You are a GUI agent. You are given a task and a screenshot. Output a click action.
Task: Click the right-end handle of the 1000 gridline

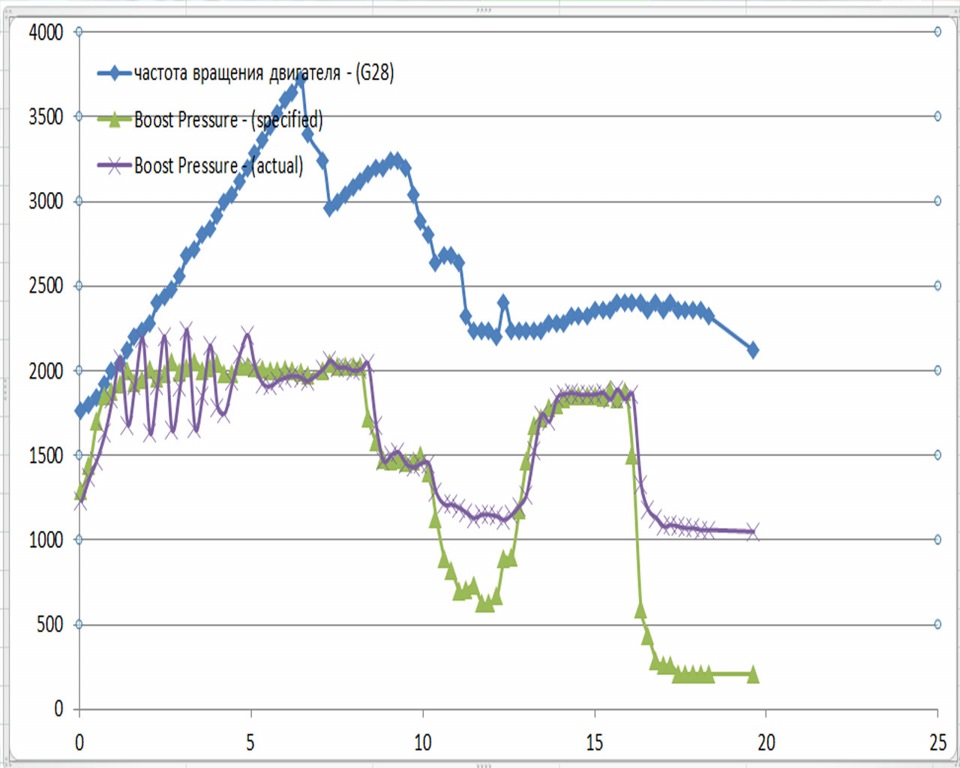pyautogui.click(x=937, y=540)
